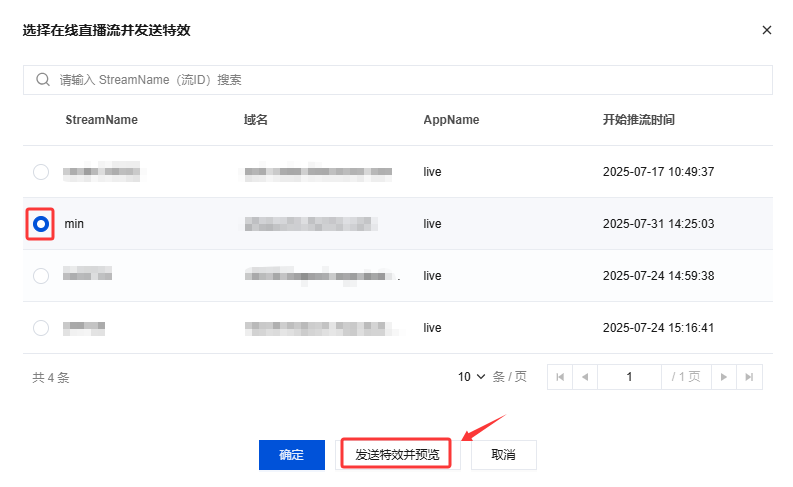
Task: Click live AppName in the min row
Action: (x=432, y=224)
